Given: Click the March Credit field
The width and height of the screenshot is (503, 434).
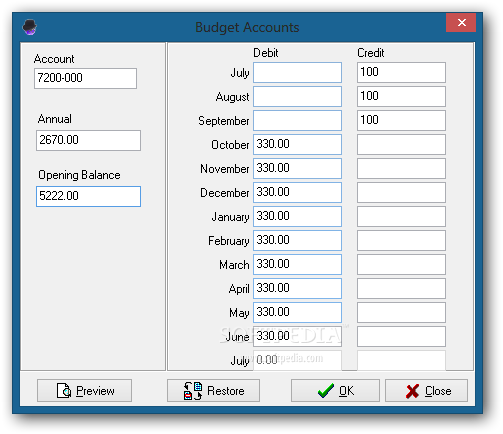Looking at the screenshot, I should pos(401,264).
